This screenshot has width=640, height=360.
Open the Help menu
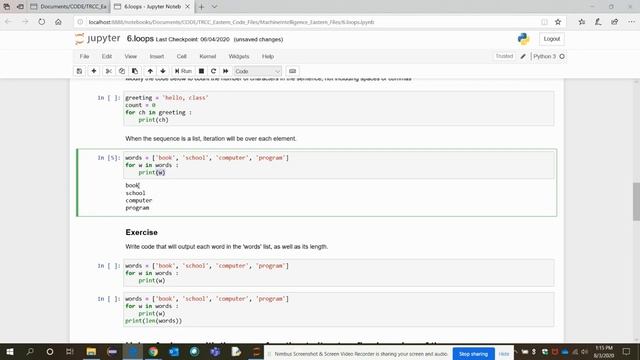coord(268,56)
